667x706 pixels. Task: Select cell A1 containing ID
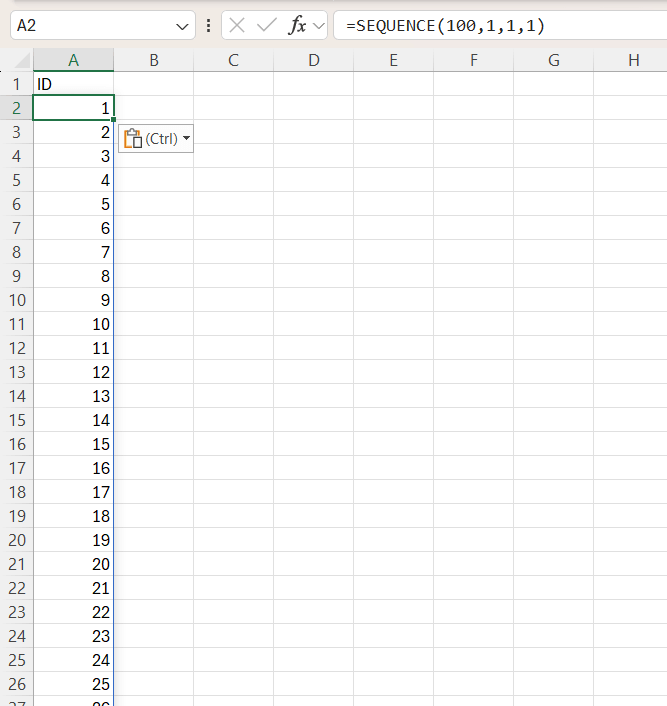click(x=73, y=84)
